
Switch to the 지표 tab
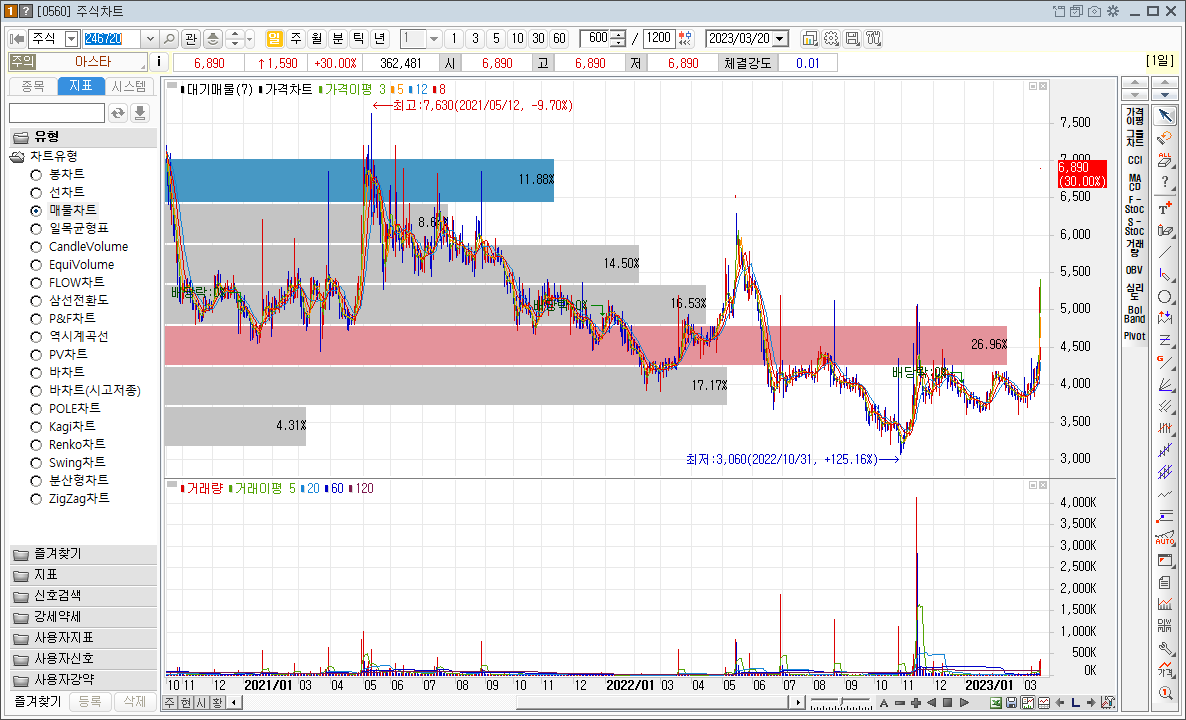tap(80, 86)
